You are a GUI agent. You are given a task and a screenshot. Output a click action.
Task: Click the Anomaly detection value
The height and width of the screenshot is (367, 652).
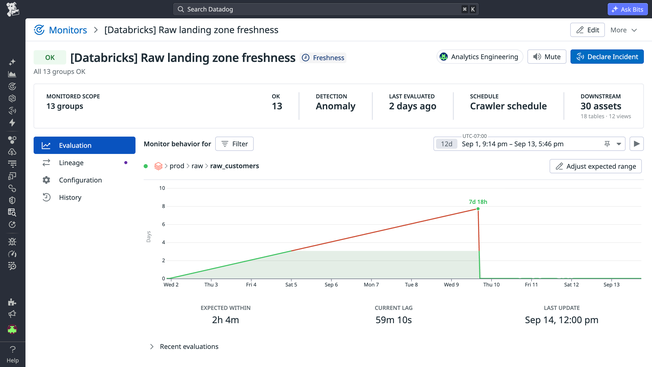coord(335,106)
